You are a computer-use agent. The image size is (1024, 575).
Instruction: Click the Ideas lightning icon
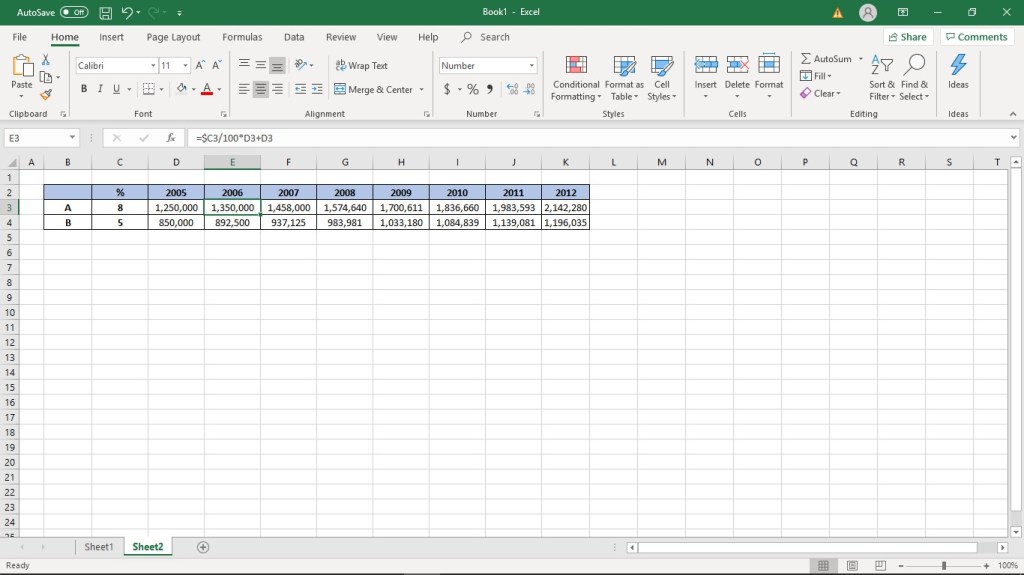[x=958, y=71]
